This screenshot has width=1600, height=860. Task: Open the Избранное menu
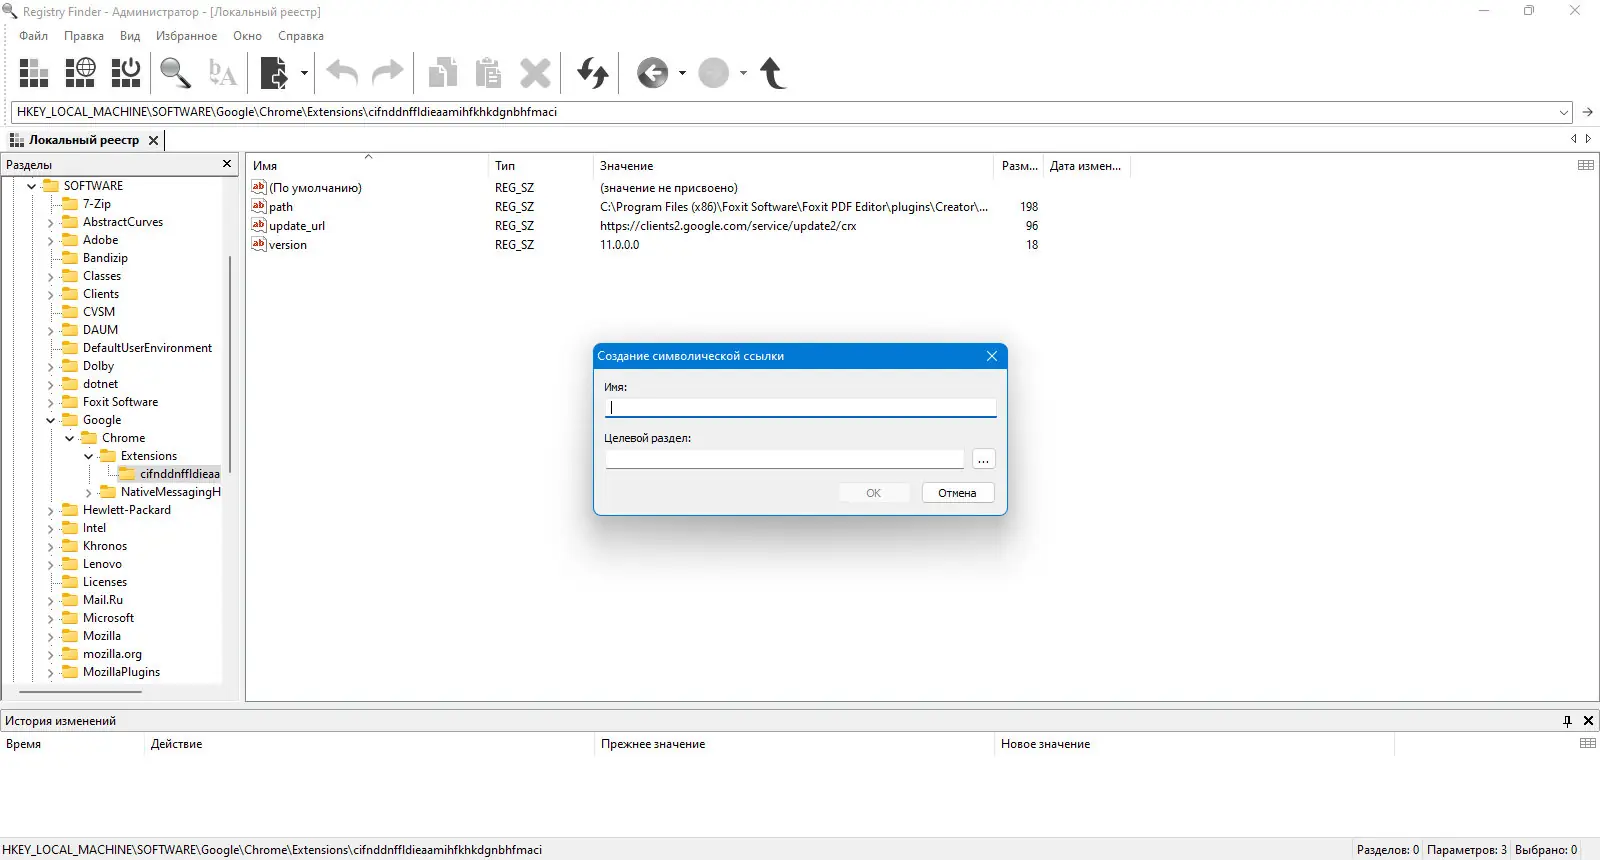pyautogui.click(x=187, y=36)
